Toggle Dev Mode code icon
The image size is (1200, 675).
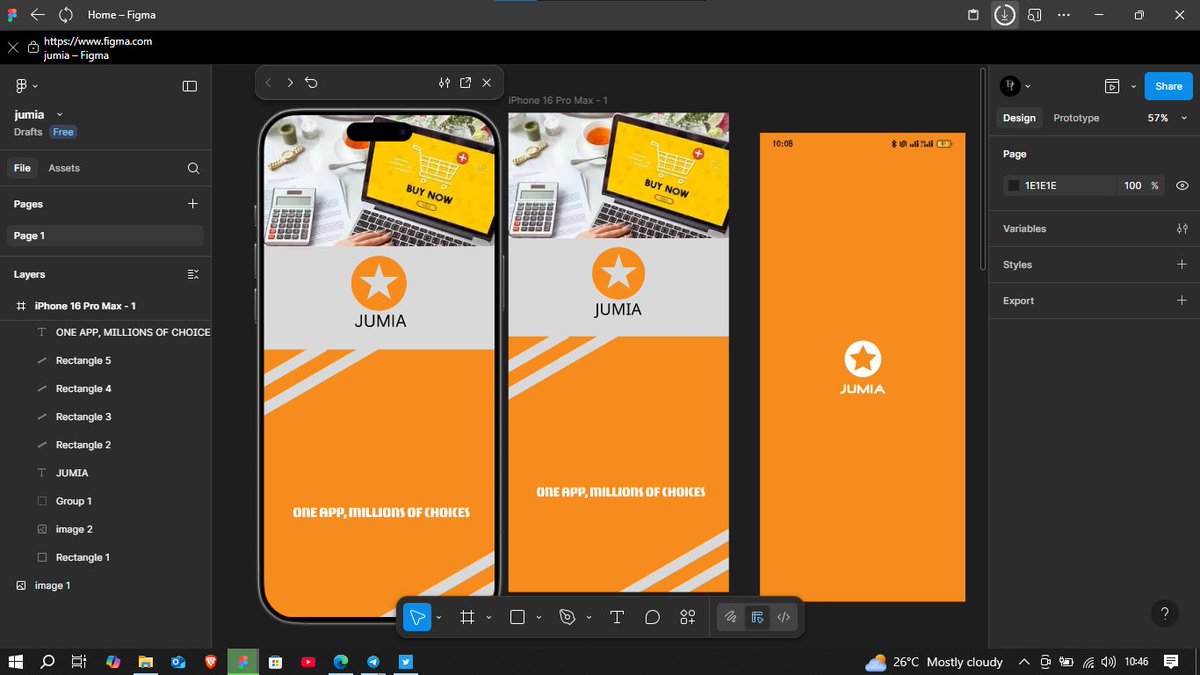783,617
